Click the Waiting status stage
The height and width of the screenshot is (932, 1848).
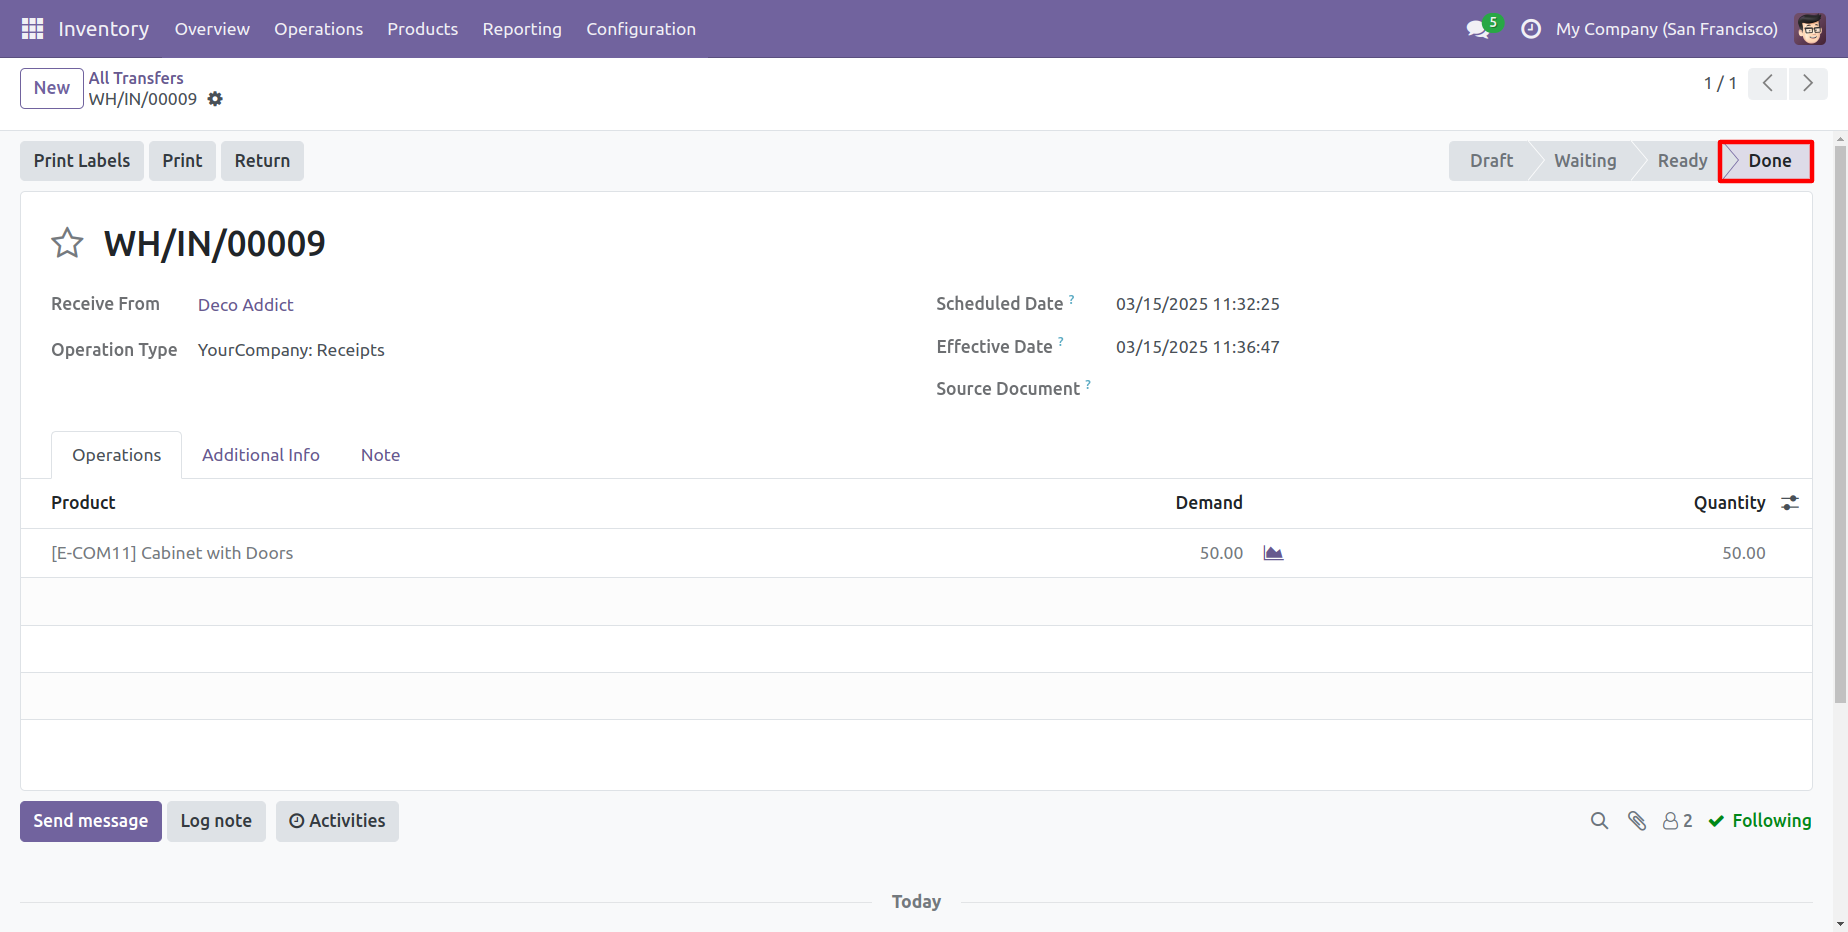tap(1585, 161)
